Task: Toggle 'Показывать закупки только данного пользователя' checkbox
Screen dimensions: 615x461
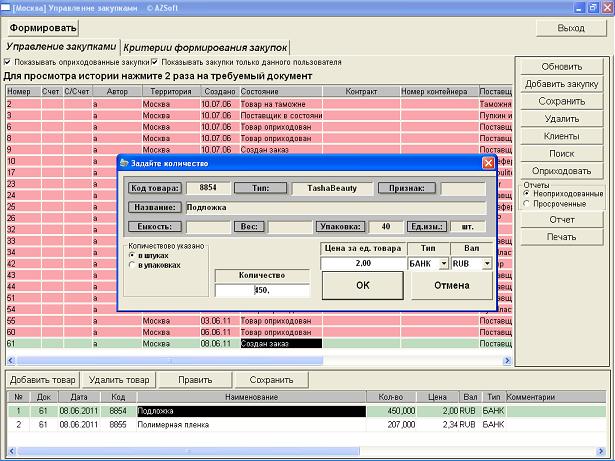Action: pos(155,62)
